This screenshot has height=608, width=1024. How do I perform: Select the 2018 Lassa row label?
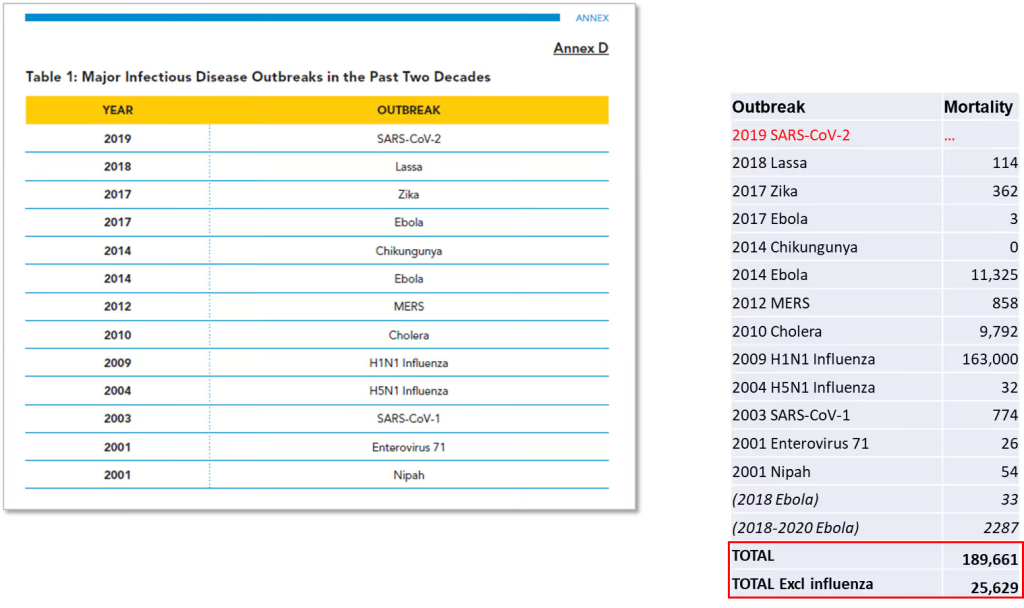pos(769,163)
